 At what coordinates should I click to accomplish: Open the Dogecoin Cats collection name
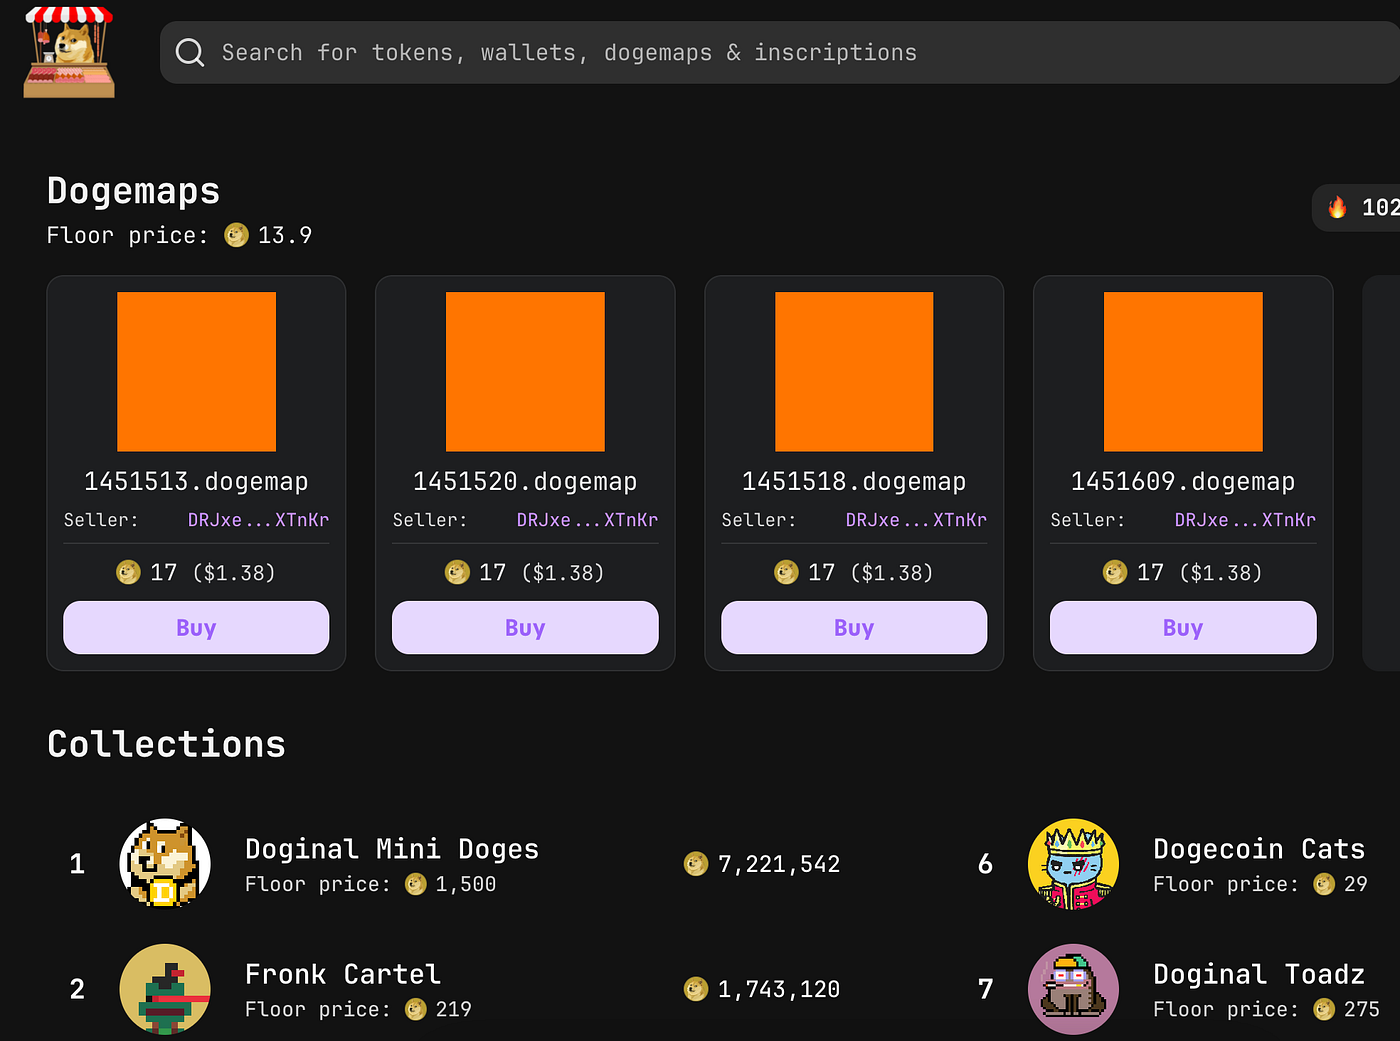pyautogui.click(x=1259, y=849)
